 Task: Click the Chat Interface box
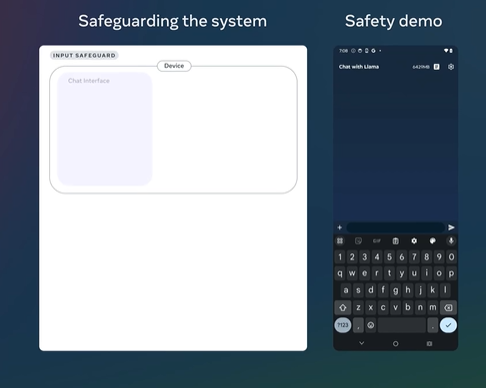[x=105, y=129]
